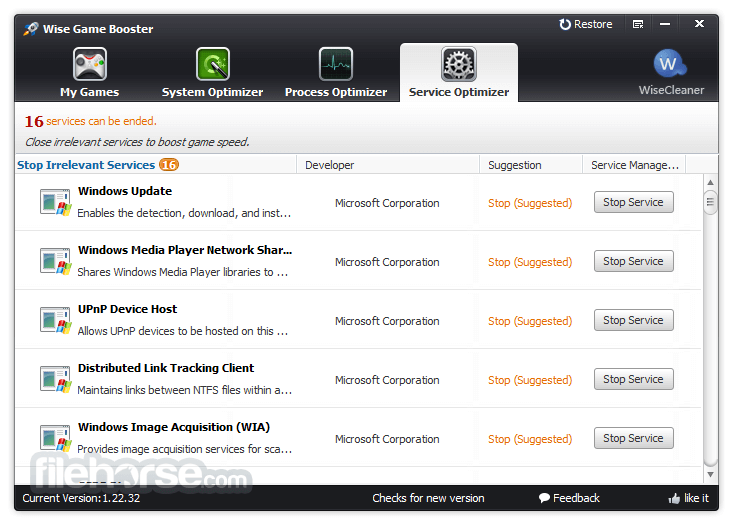Viewport: 732px width, 524px height.
Task: Switch to the My Games tab label
Action: [90, 92]
